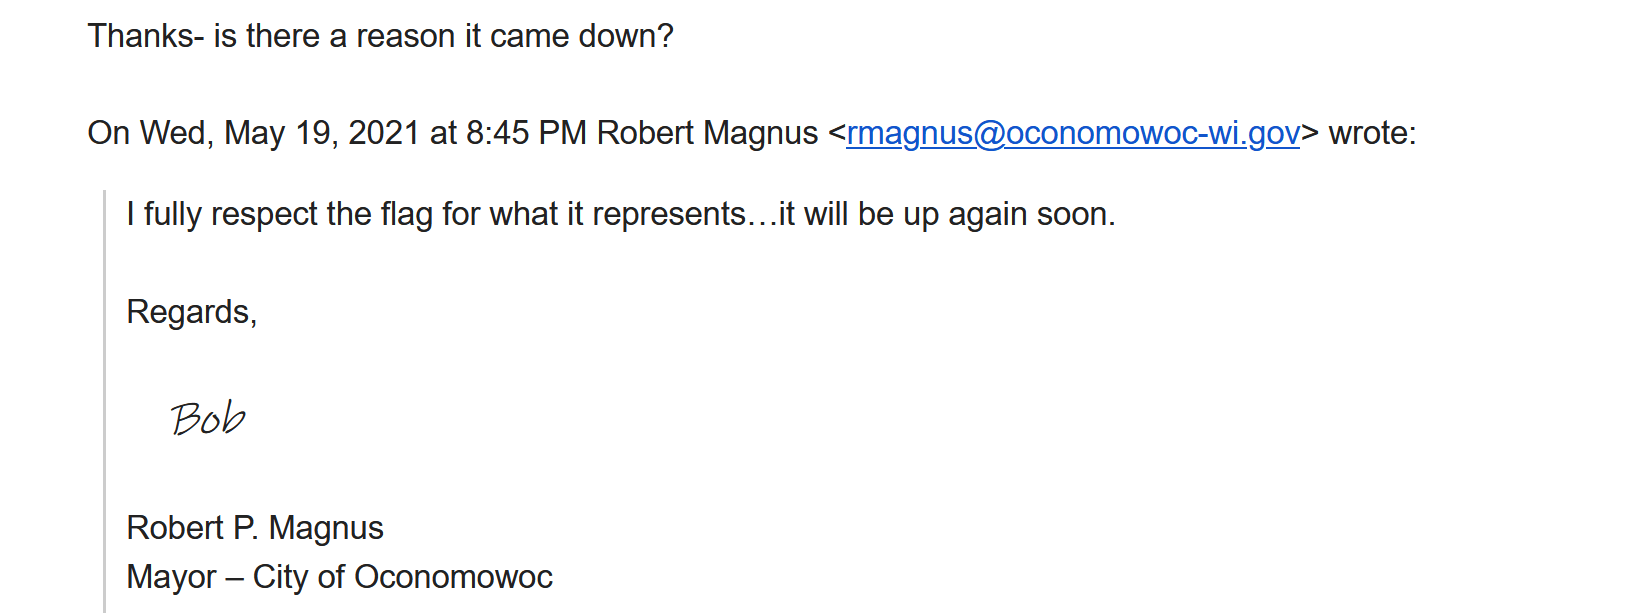Click the word "Mayor" in the signature title
1646x613 pixels.
171,577
